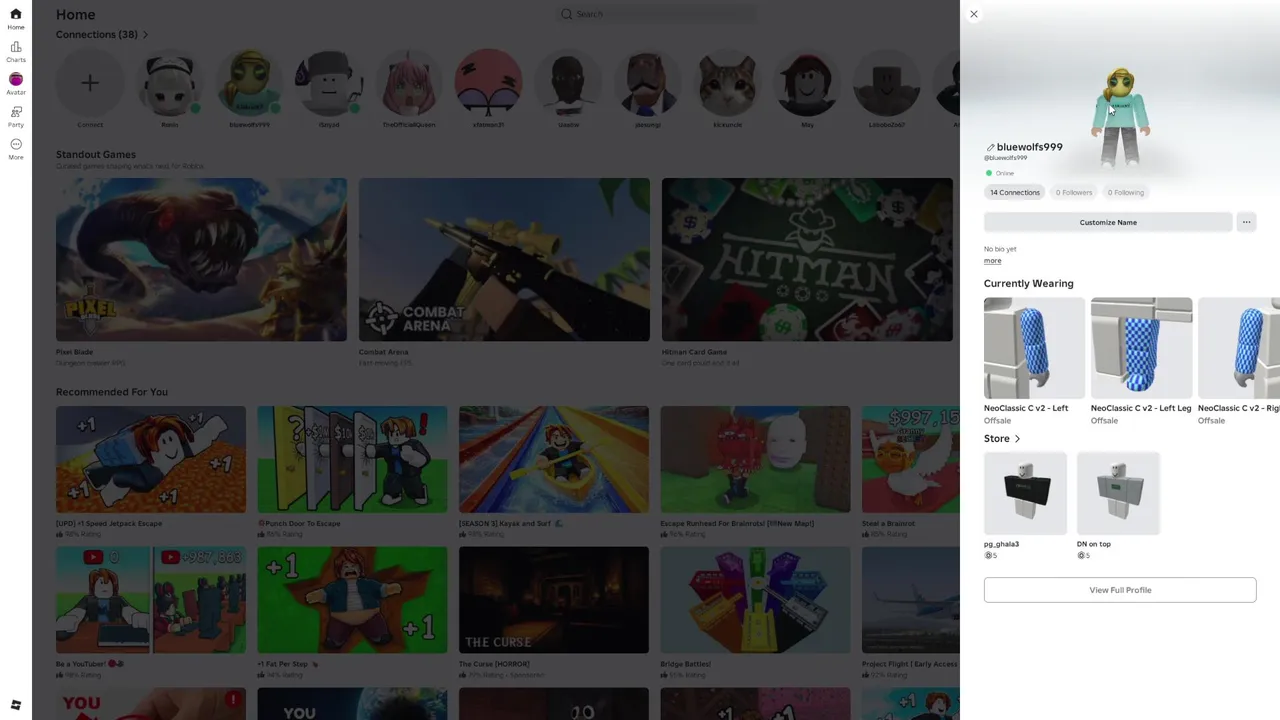Open Charts in the left sidebar
This screenshot has width=1280, height=720.
click(16, 52)
